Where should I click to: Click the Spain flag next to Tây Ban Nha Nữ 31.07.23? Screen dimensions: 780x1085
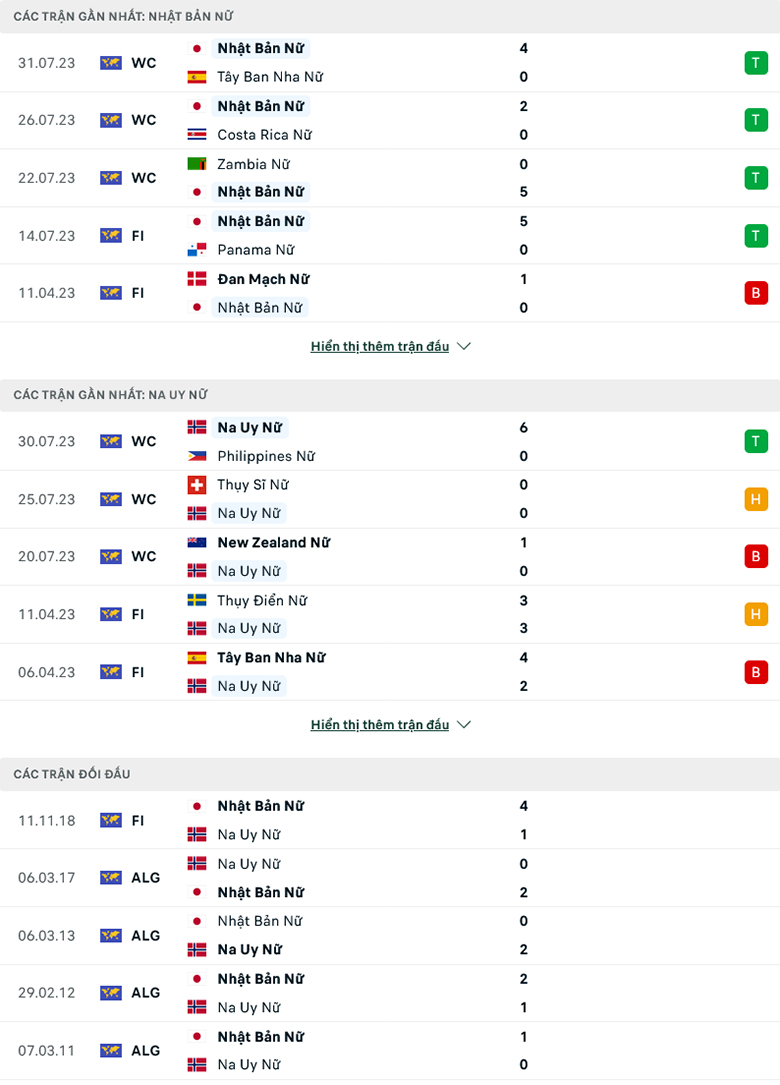pos(197,77)
